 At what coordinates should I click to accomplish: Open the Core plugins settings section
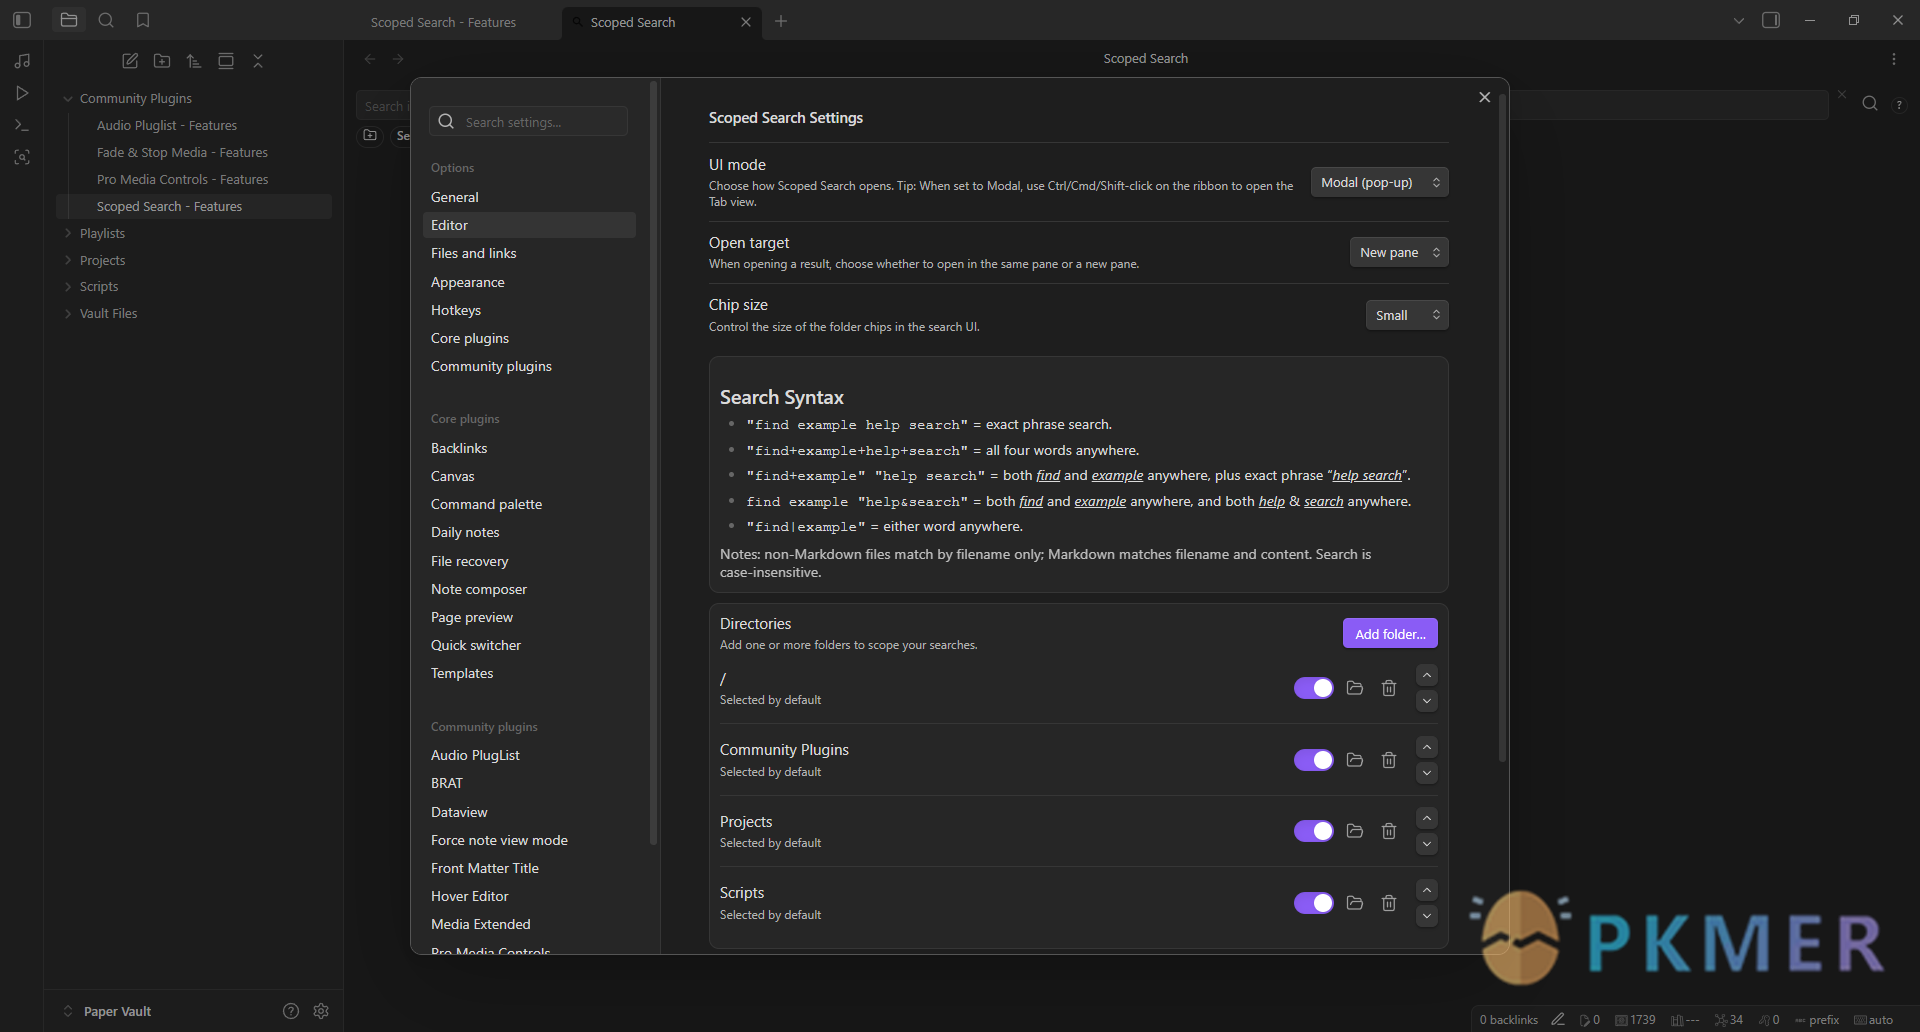click(x=529, y=338)
